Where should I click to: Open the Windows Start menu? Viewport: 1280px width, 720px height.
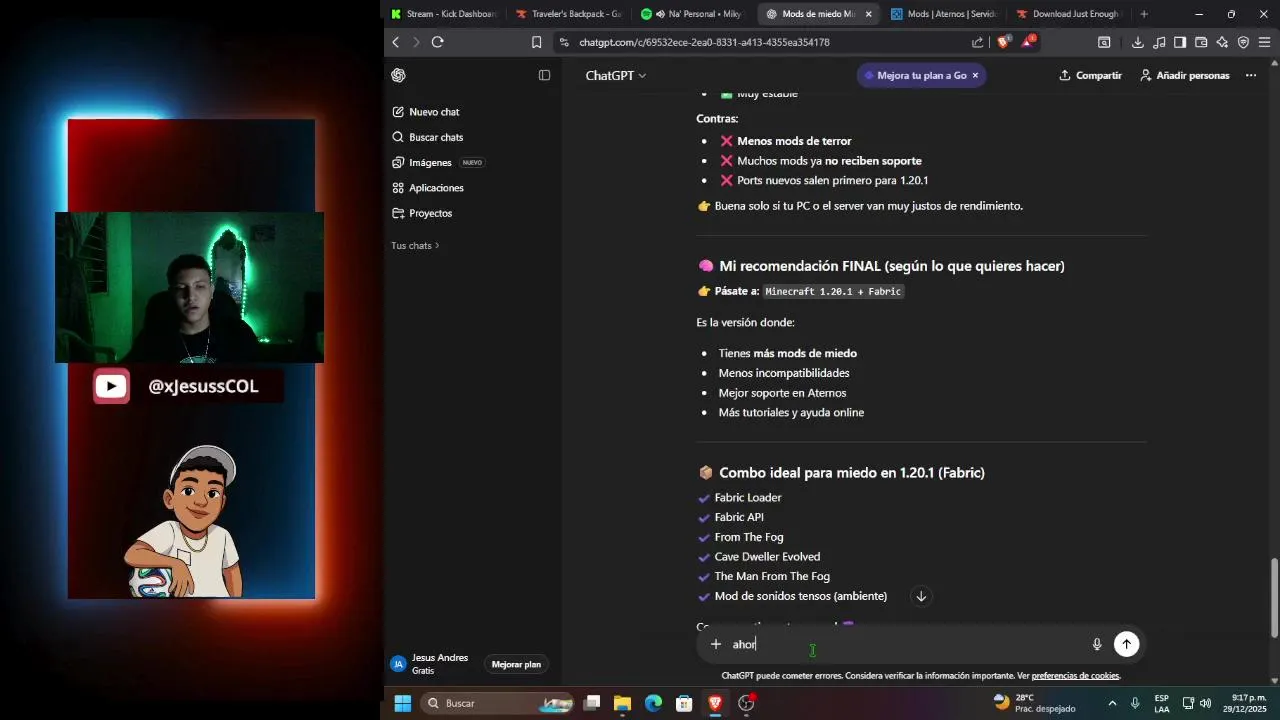tap(402, 703)
